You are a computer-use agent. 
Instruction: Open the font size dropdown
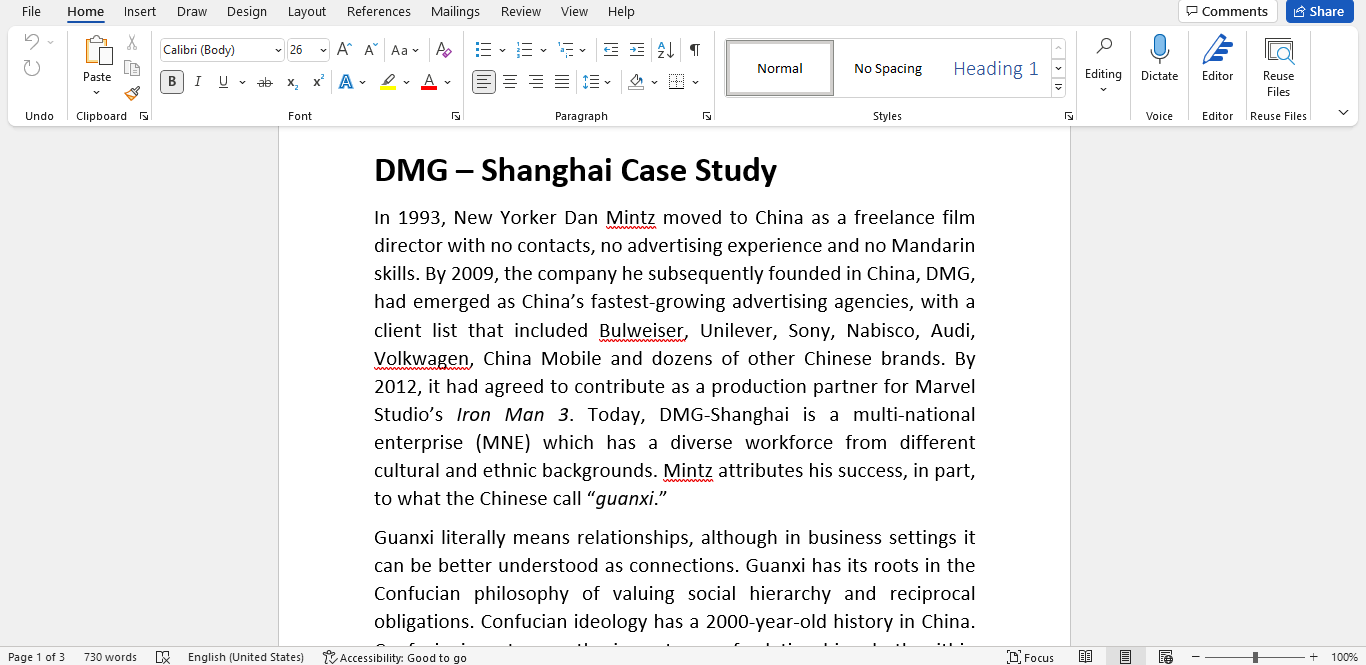(x=322, y=49)
